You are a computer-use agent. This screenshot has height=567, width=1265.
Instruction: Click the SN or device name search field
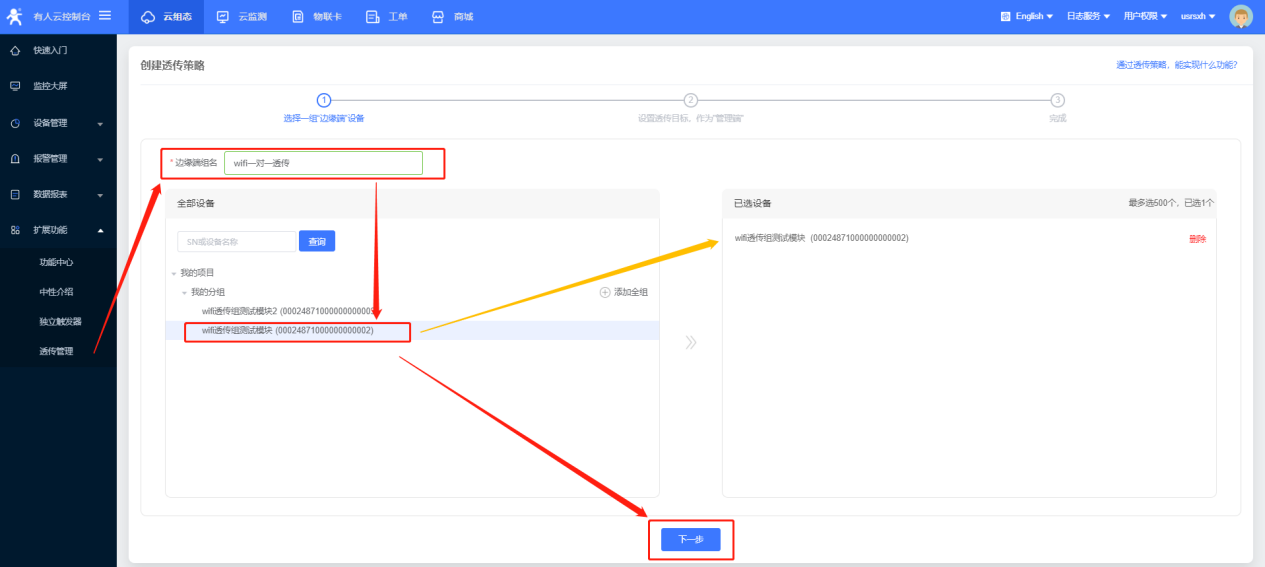[236, 241]
